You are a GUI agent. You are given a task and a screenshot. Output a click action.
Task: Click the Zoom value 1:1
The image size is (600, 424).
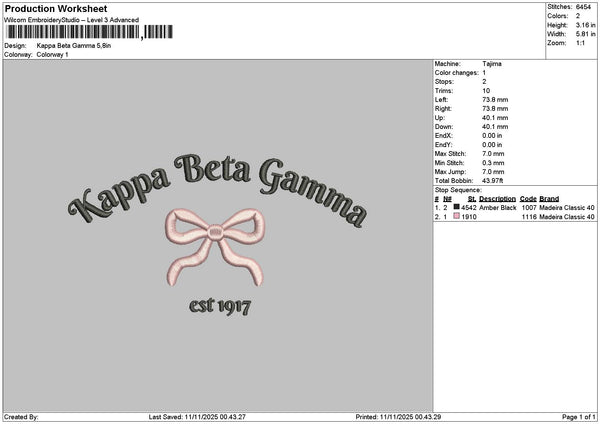pos(582,43)
